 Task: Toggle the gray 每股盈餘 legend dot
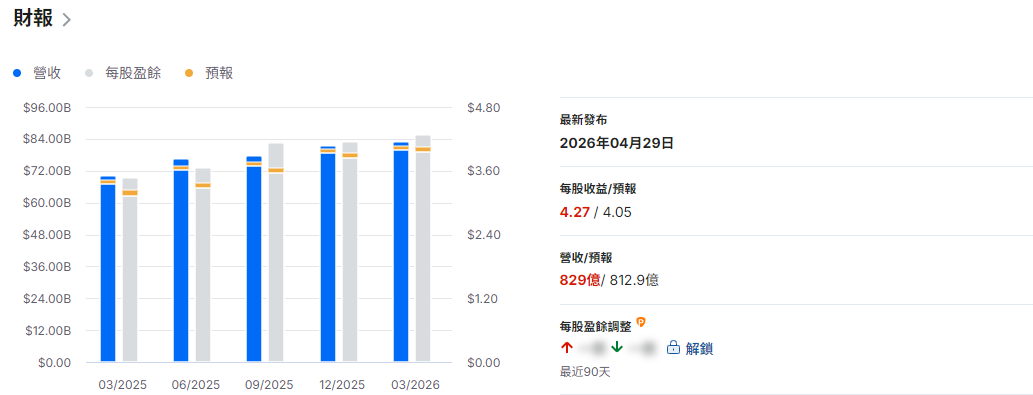pos(90,74)
